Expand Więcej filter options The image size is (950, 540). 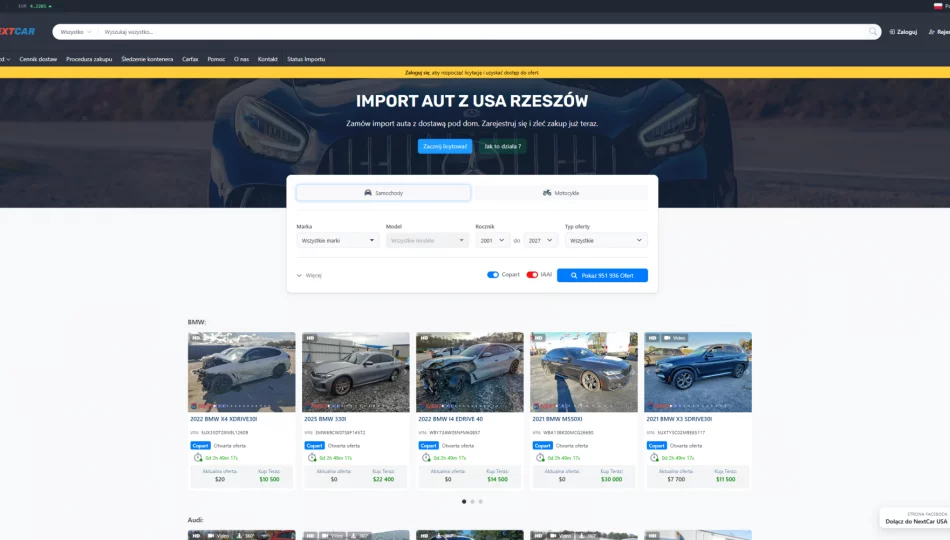click(x=309, y=275)
